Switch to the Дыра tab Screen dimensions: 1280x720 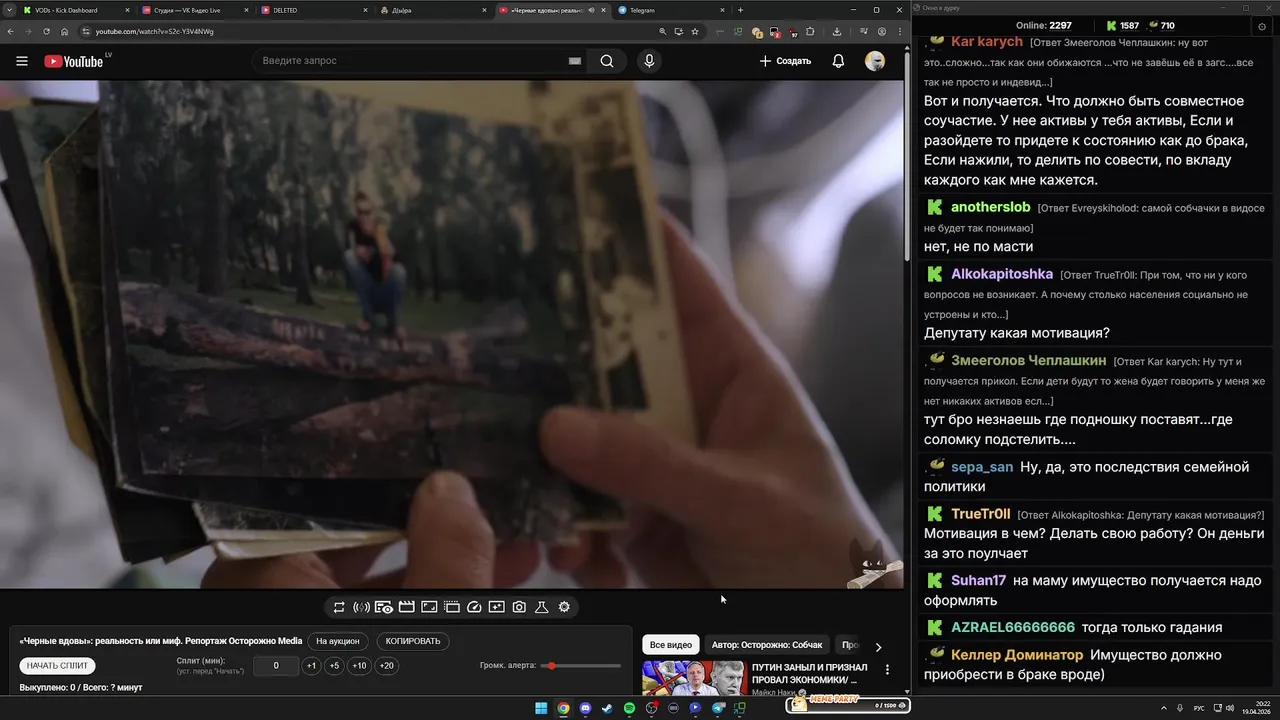tap(430, 10)
